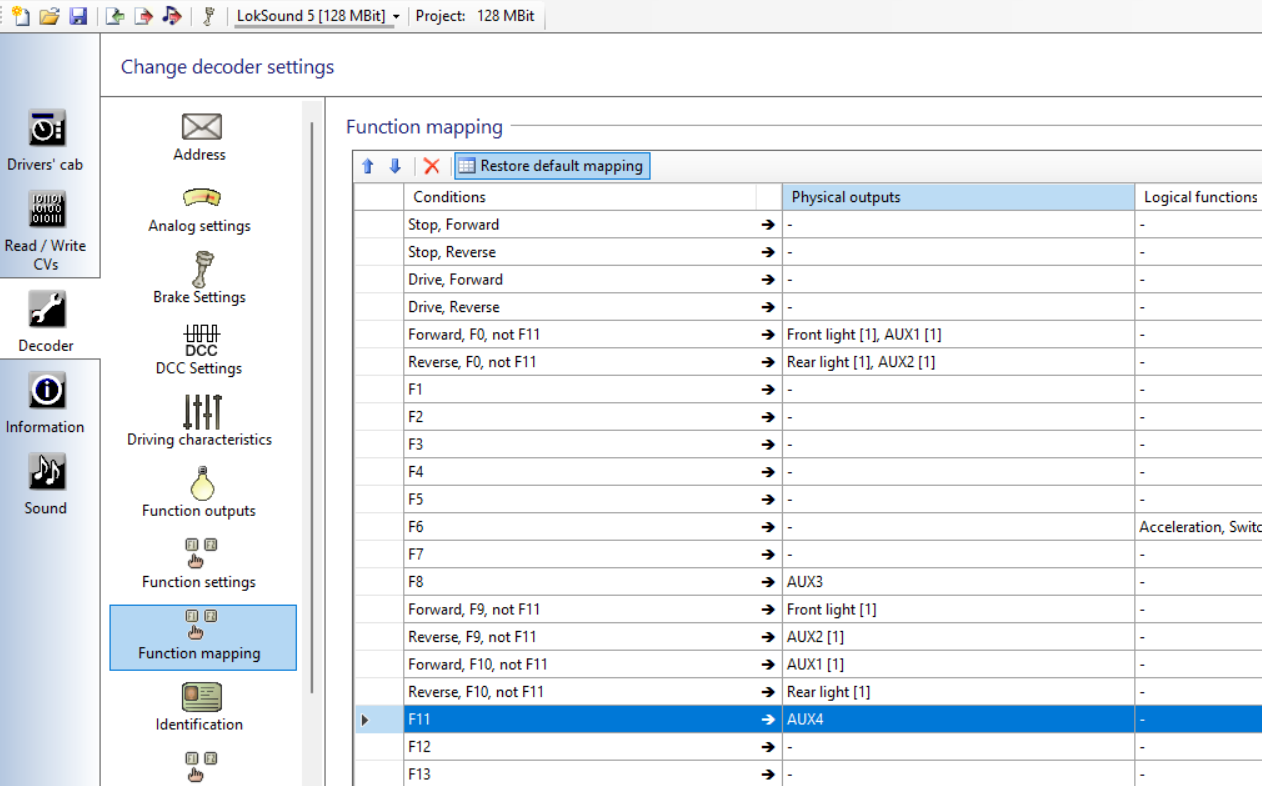Click the write sound data icon with music notes
Image resolution: width=1262 pixels, height=786 pixels.
coord(172,16)
